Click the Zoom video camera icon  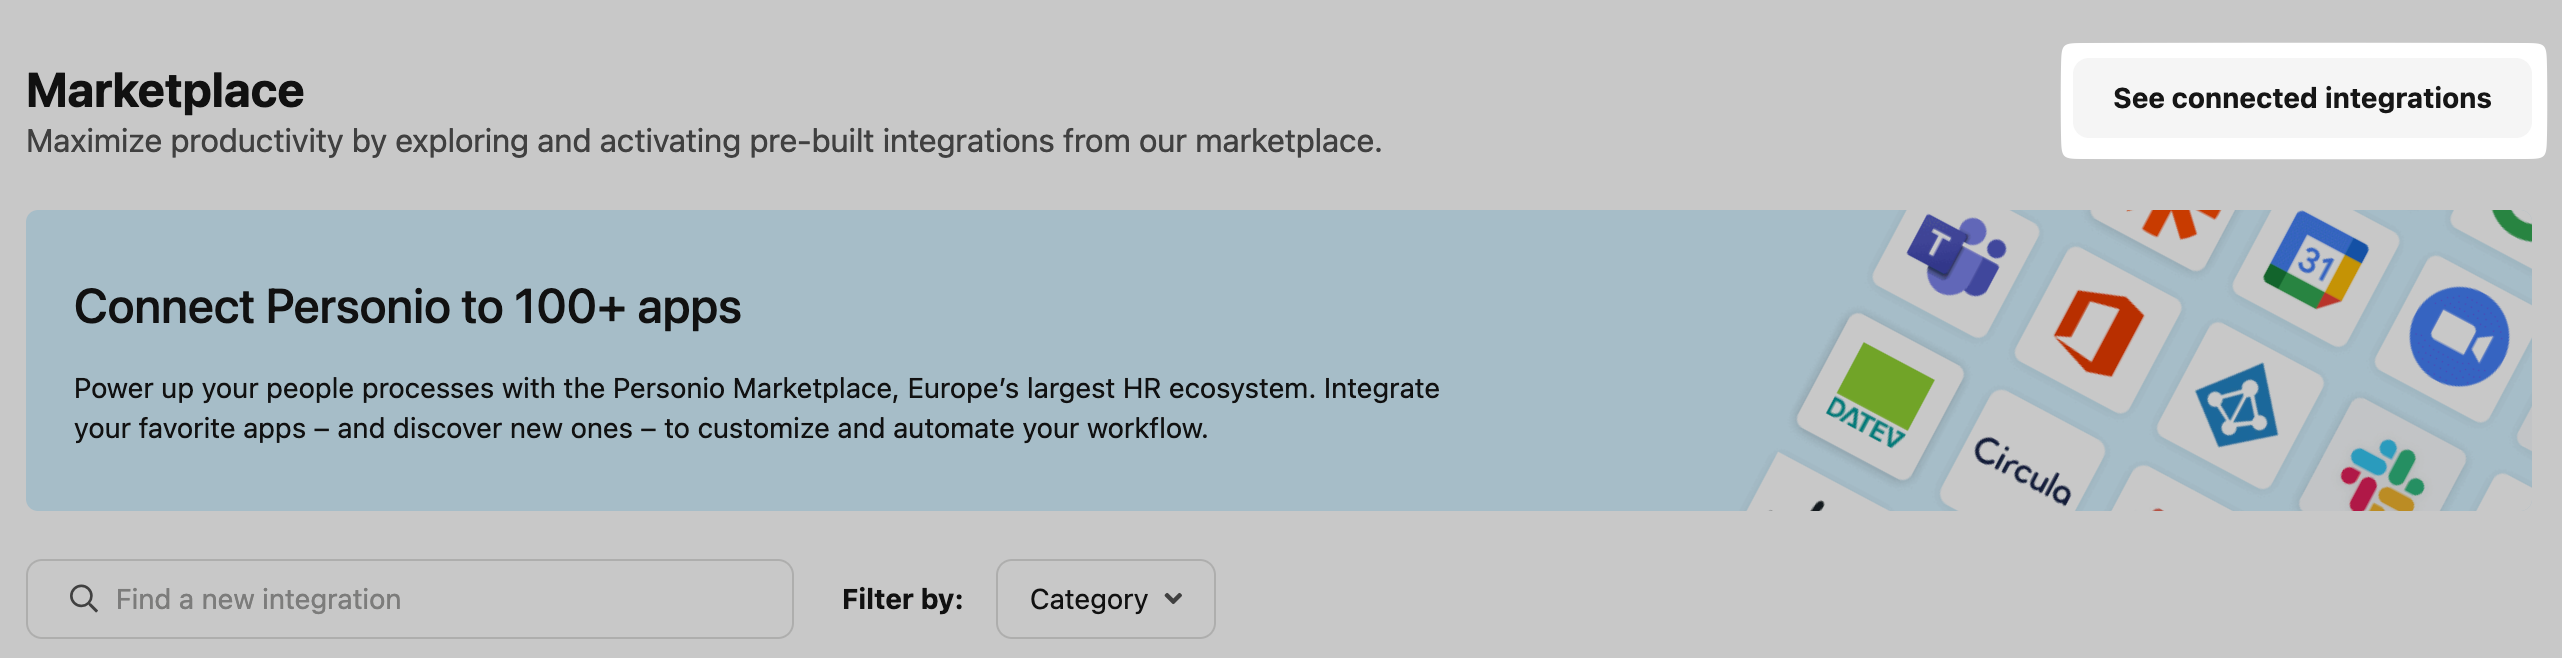pyautogui.click(x=2458, y=337)
